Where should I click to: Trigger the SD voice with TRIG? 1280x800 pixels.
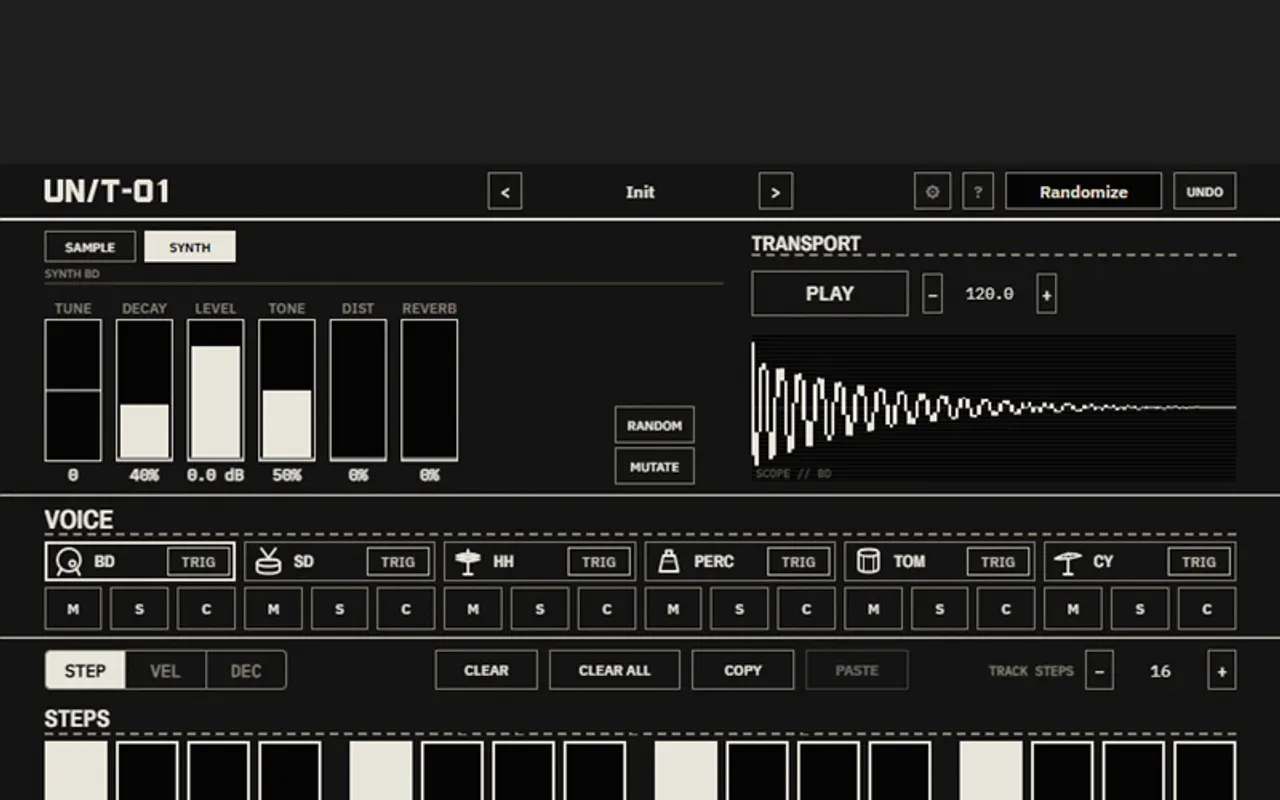(398, 562)
